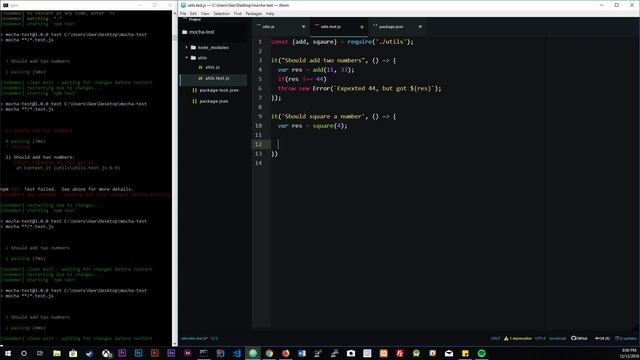Click the 'Should square a number' string

tap(323, 116)
